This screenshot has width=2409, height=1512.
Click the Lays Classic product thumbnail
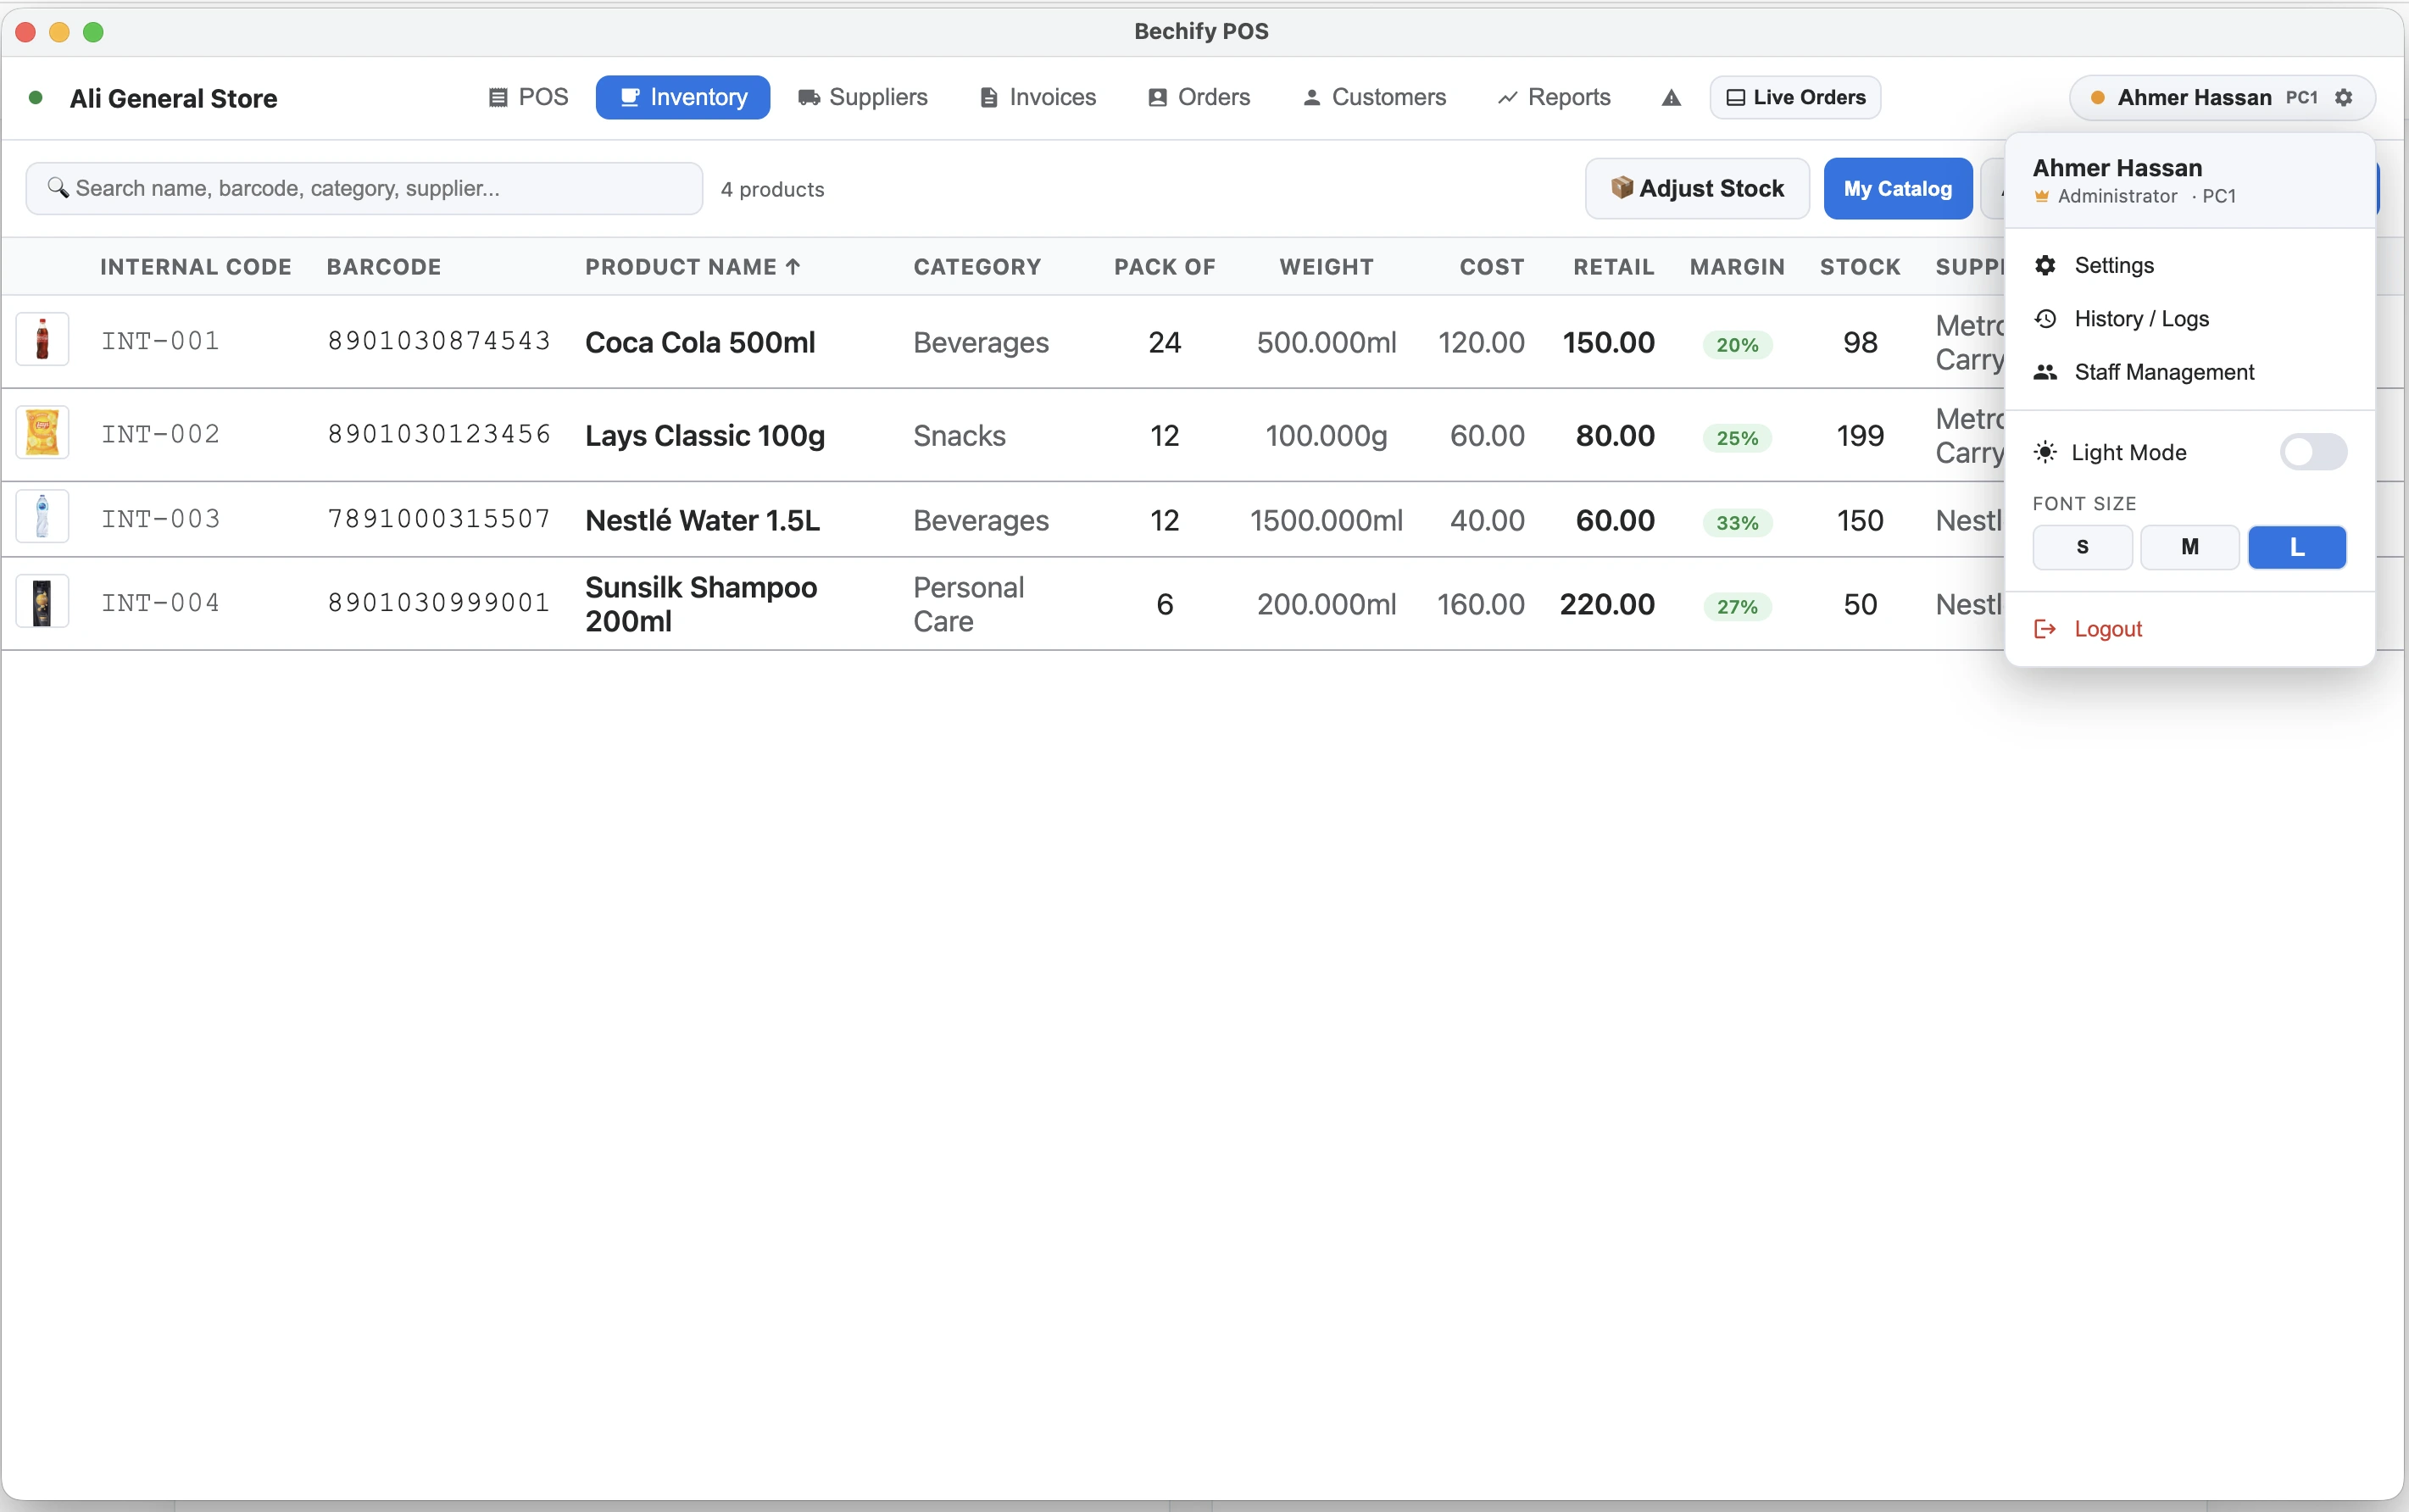point(42,433)
